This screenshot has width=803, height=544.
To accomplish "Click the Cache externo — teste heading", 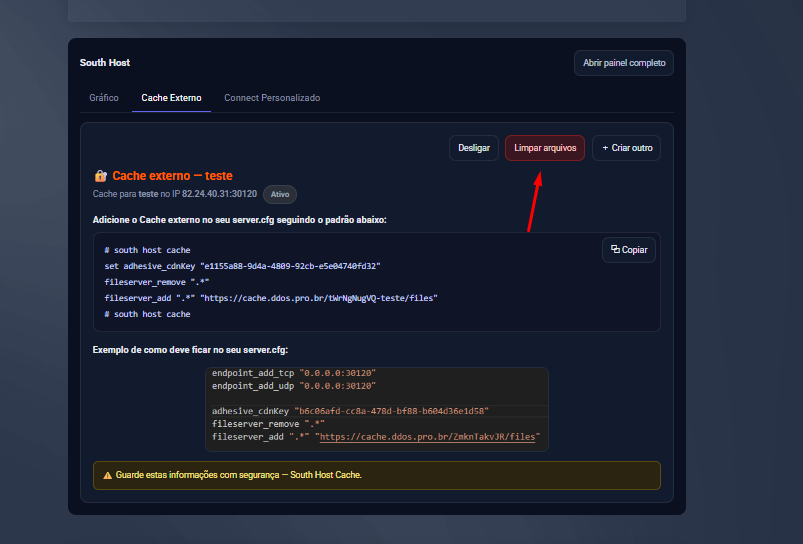I will (x=173, y=176).
